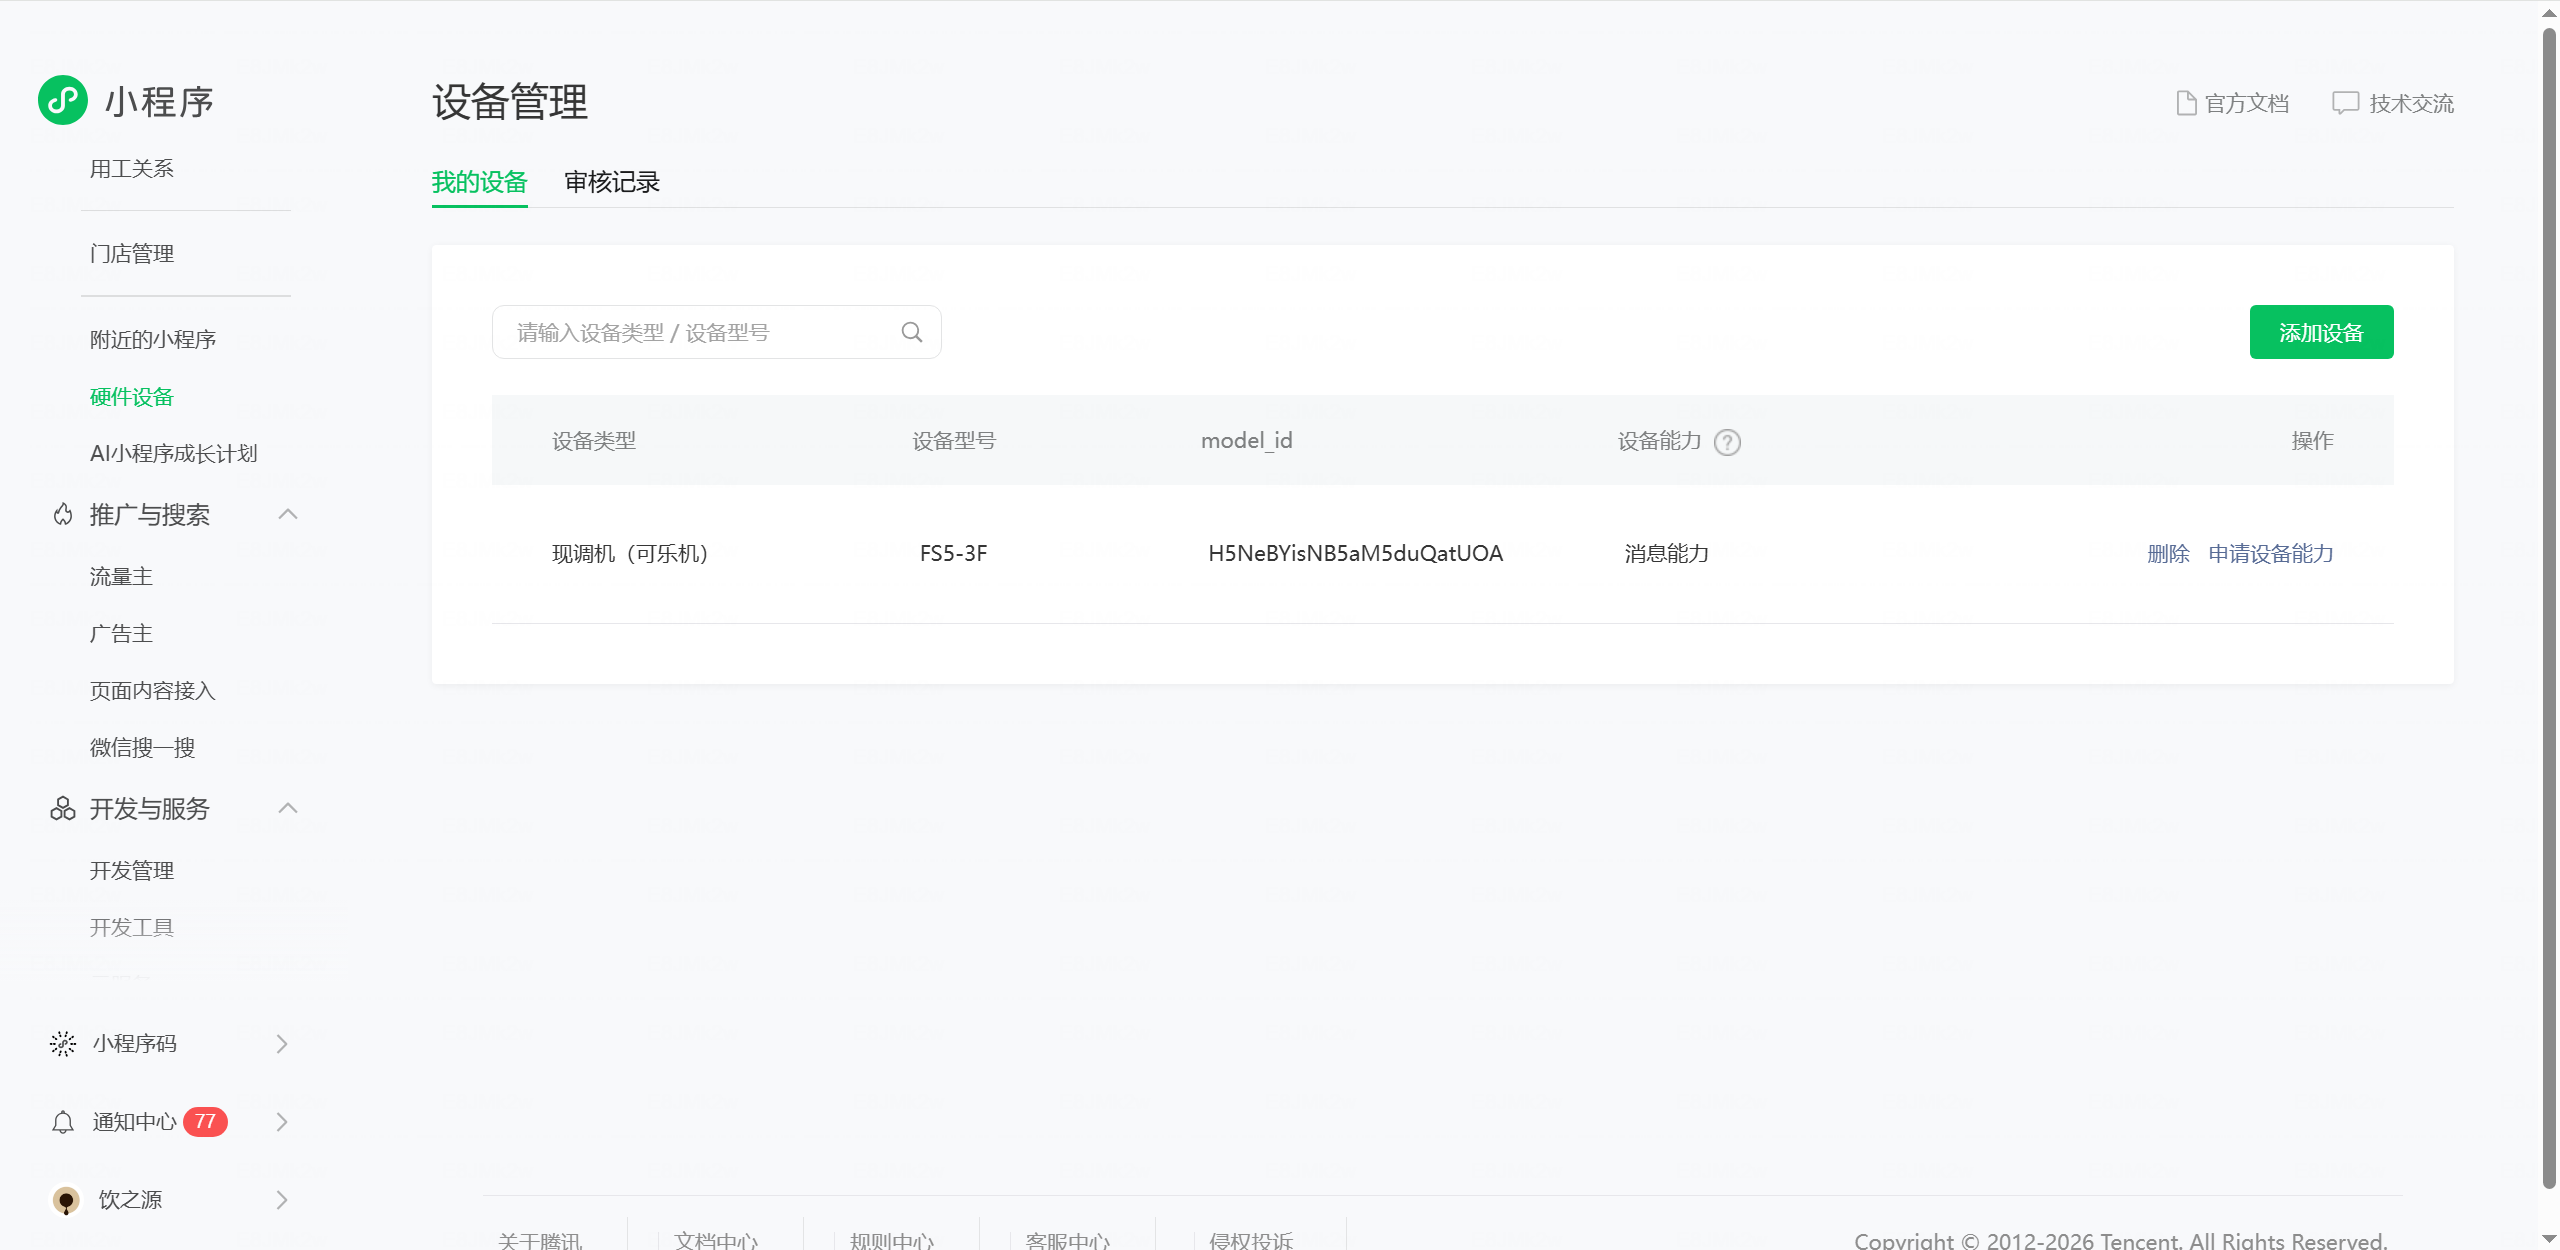The width and height of the screenshot is (2560, 1250).
Task: Click the WeChat Mini Program logo icon
Action: tap(63, 100)
